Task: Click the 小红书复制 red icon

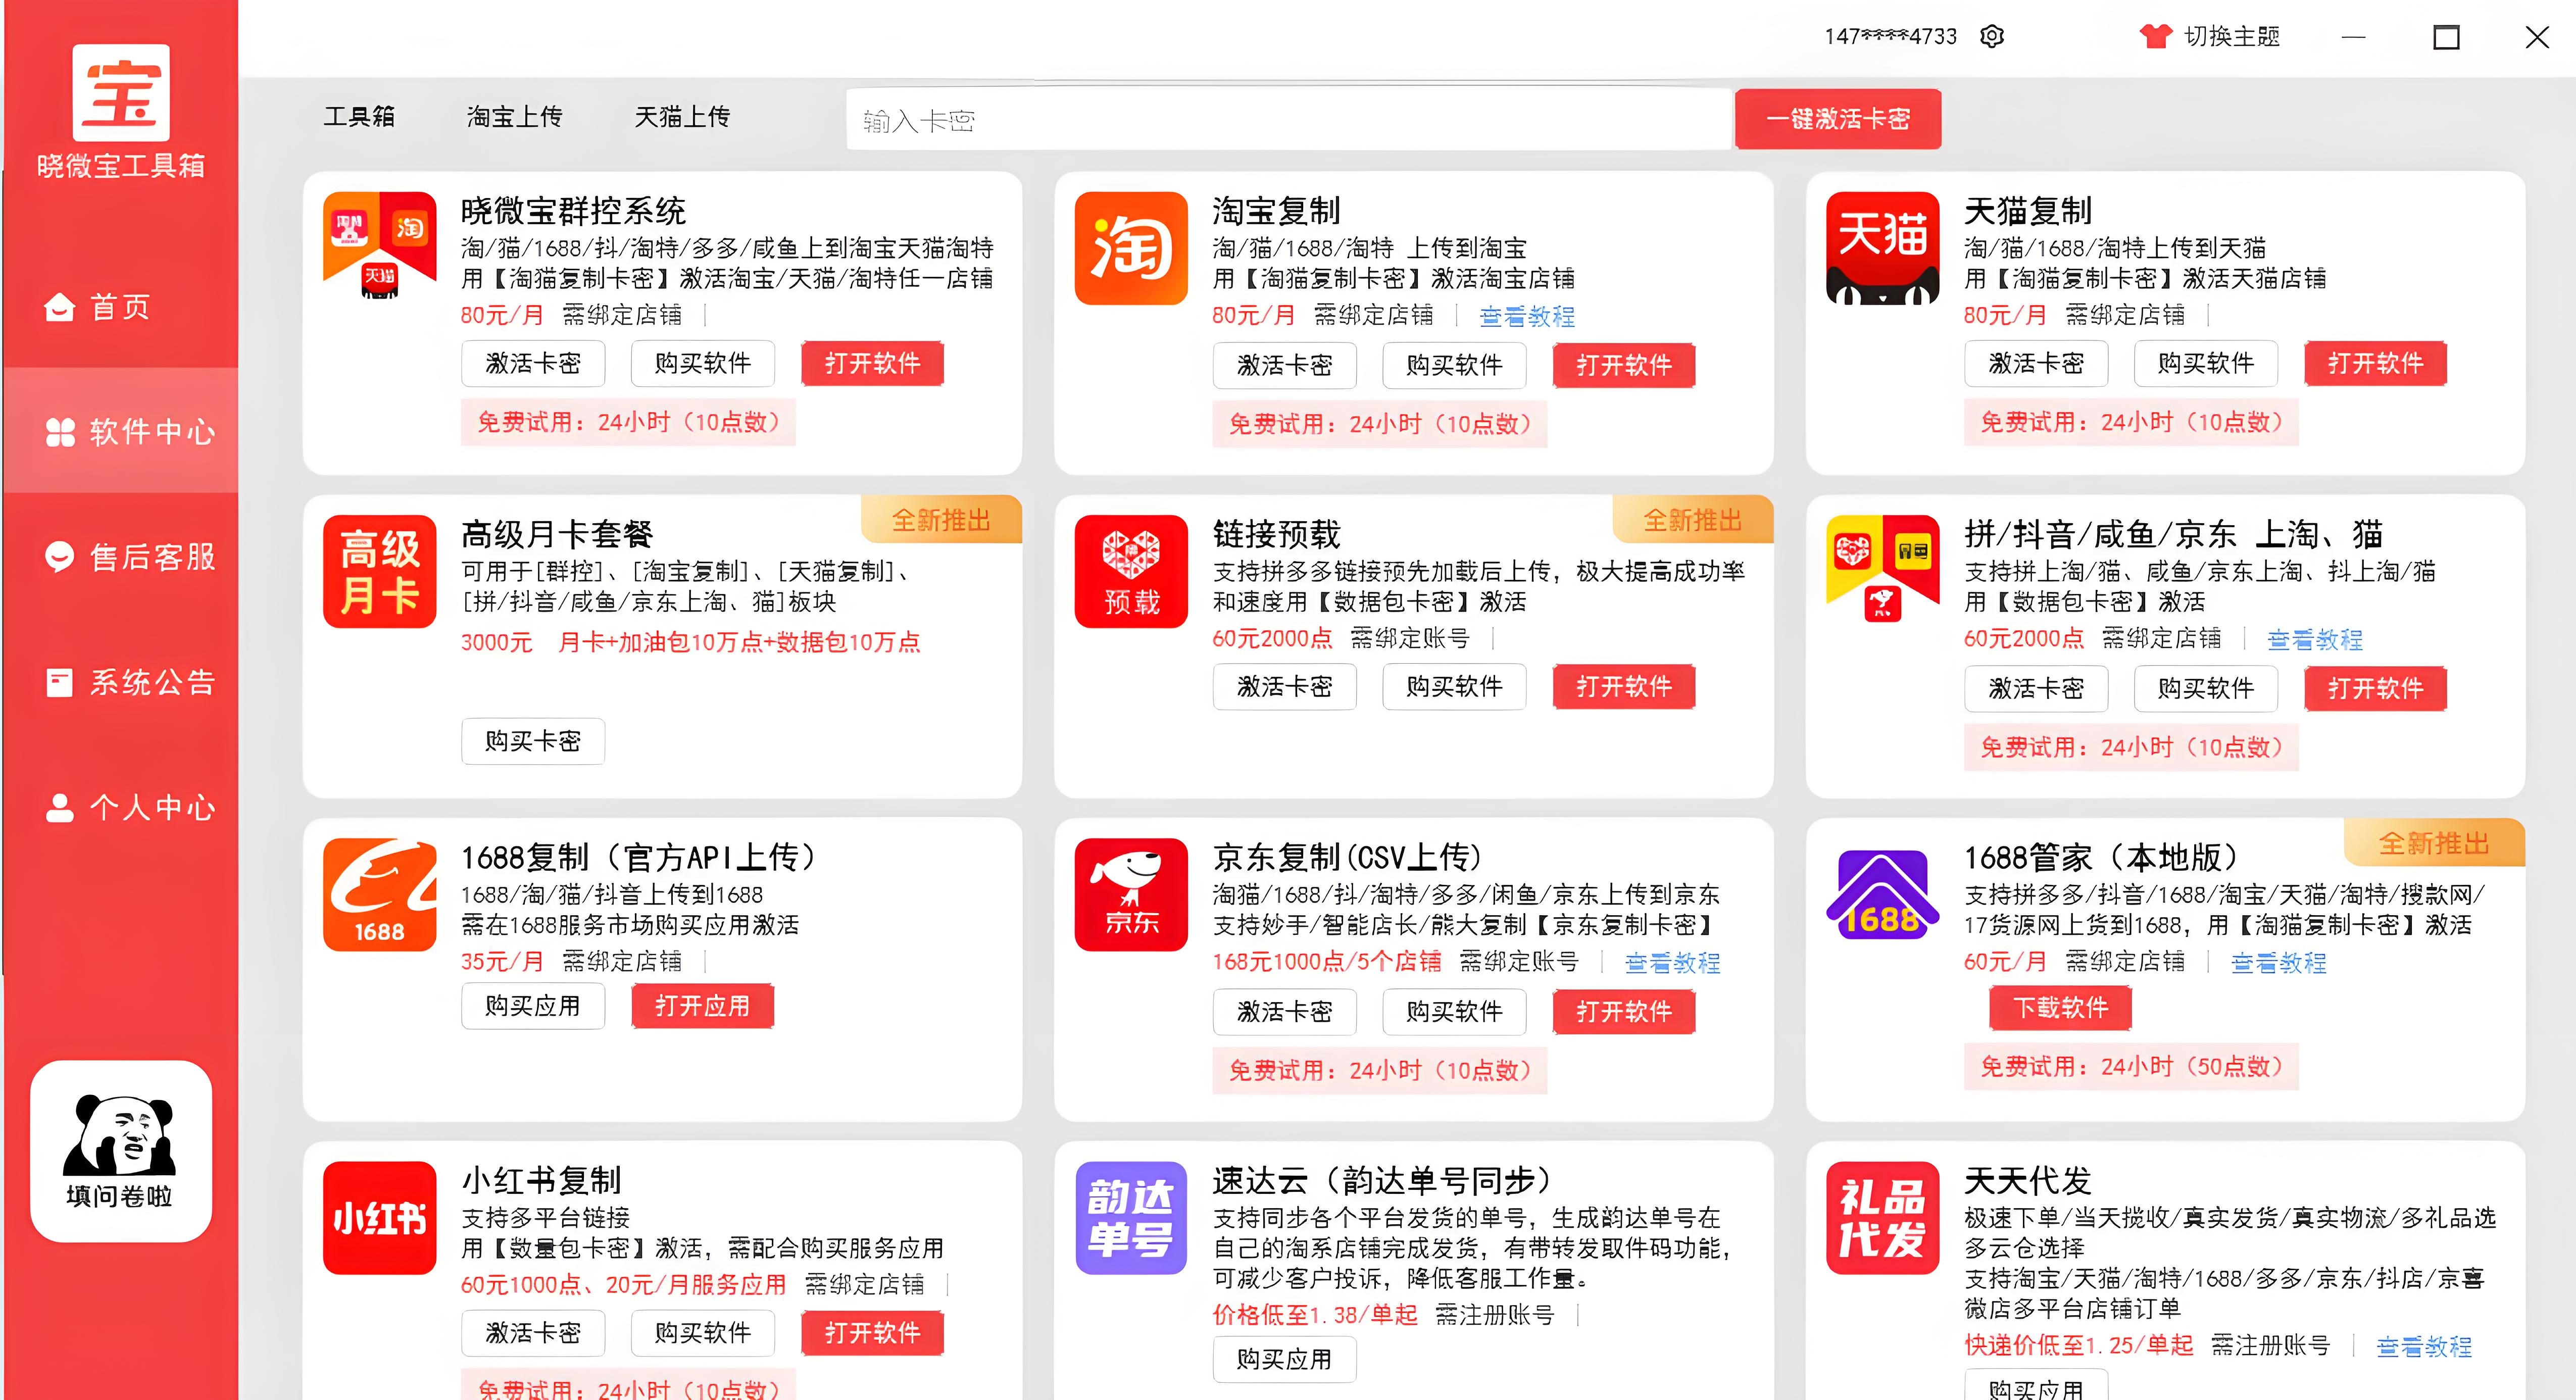Action: (x=379, y=1217)
